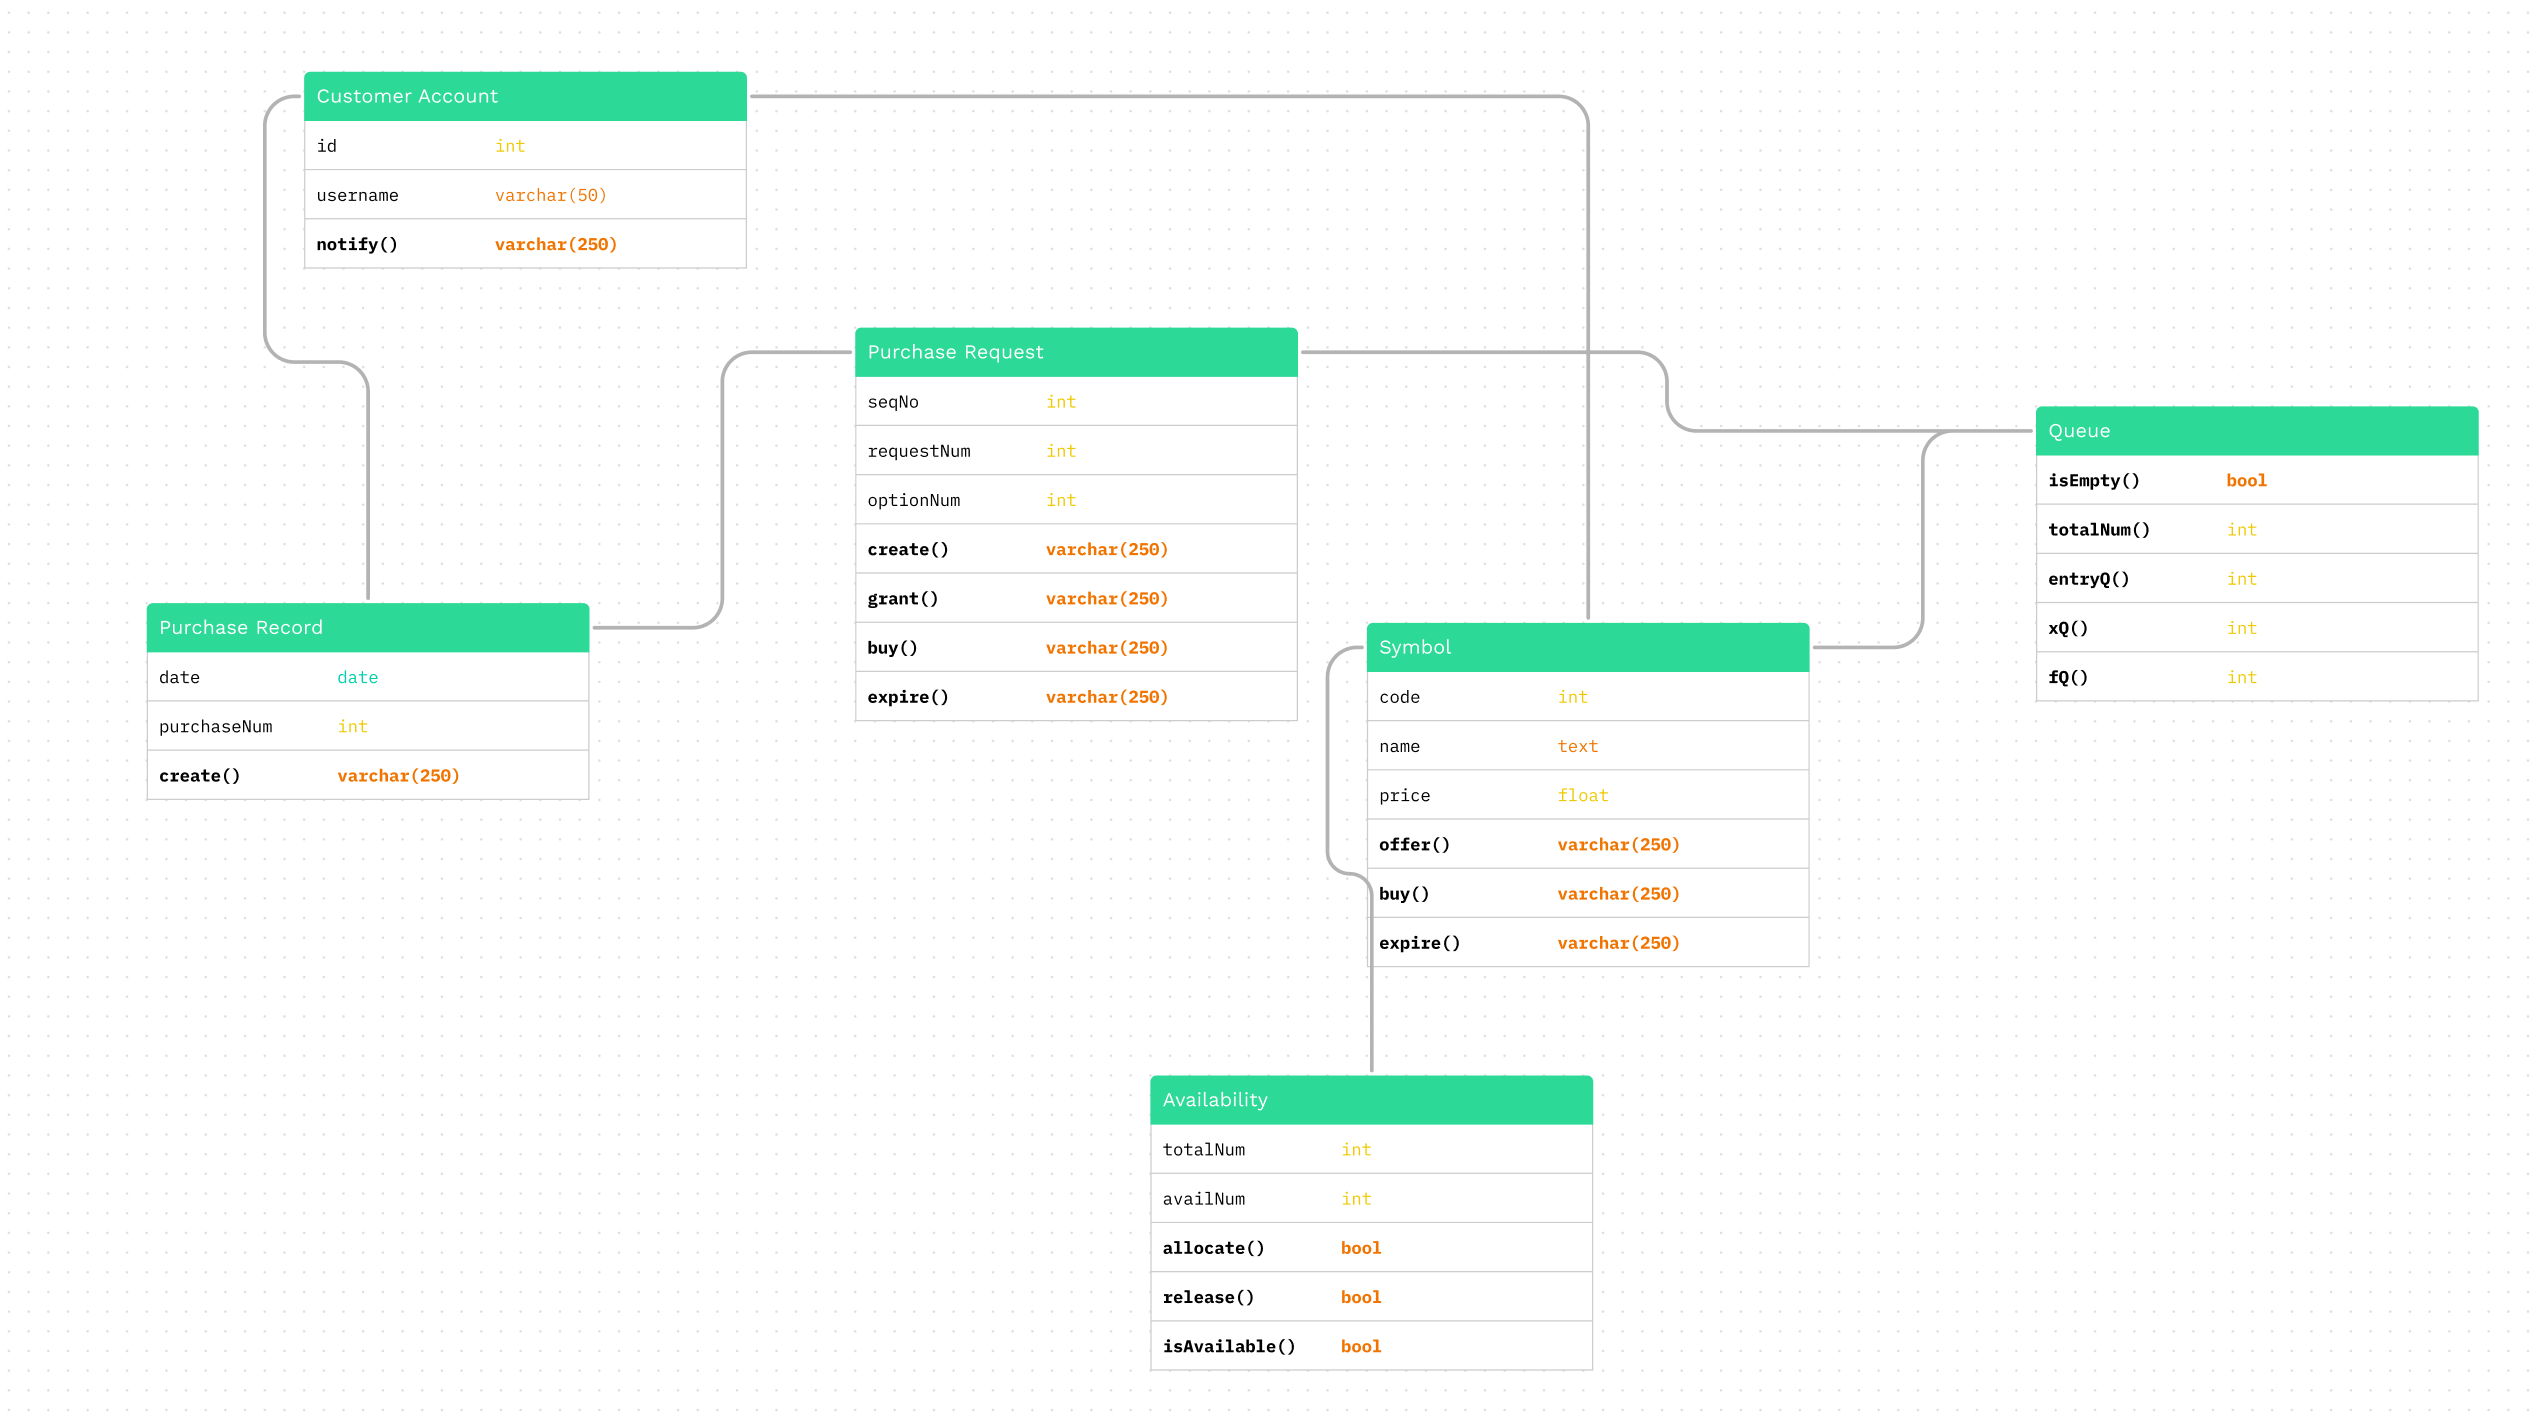Viewport: 2542px width, 1423px height.
Task: Click the grant() method row
Action: (x=1000, y=597)
